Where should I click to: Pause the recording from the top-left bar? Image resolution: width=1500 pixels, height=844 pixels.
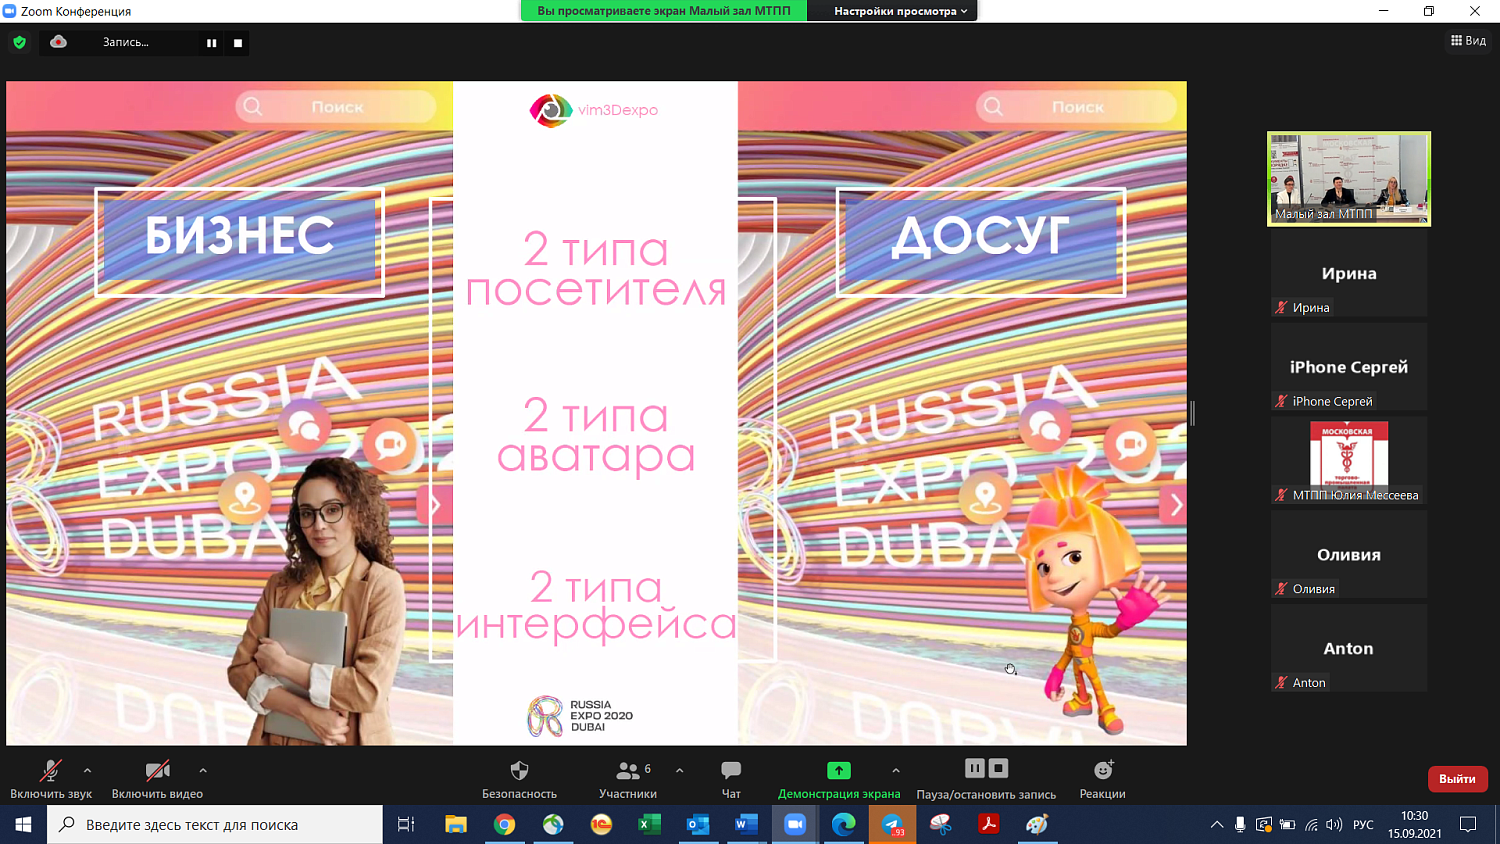pos(211,43)
